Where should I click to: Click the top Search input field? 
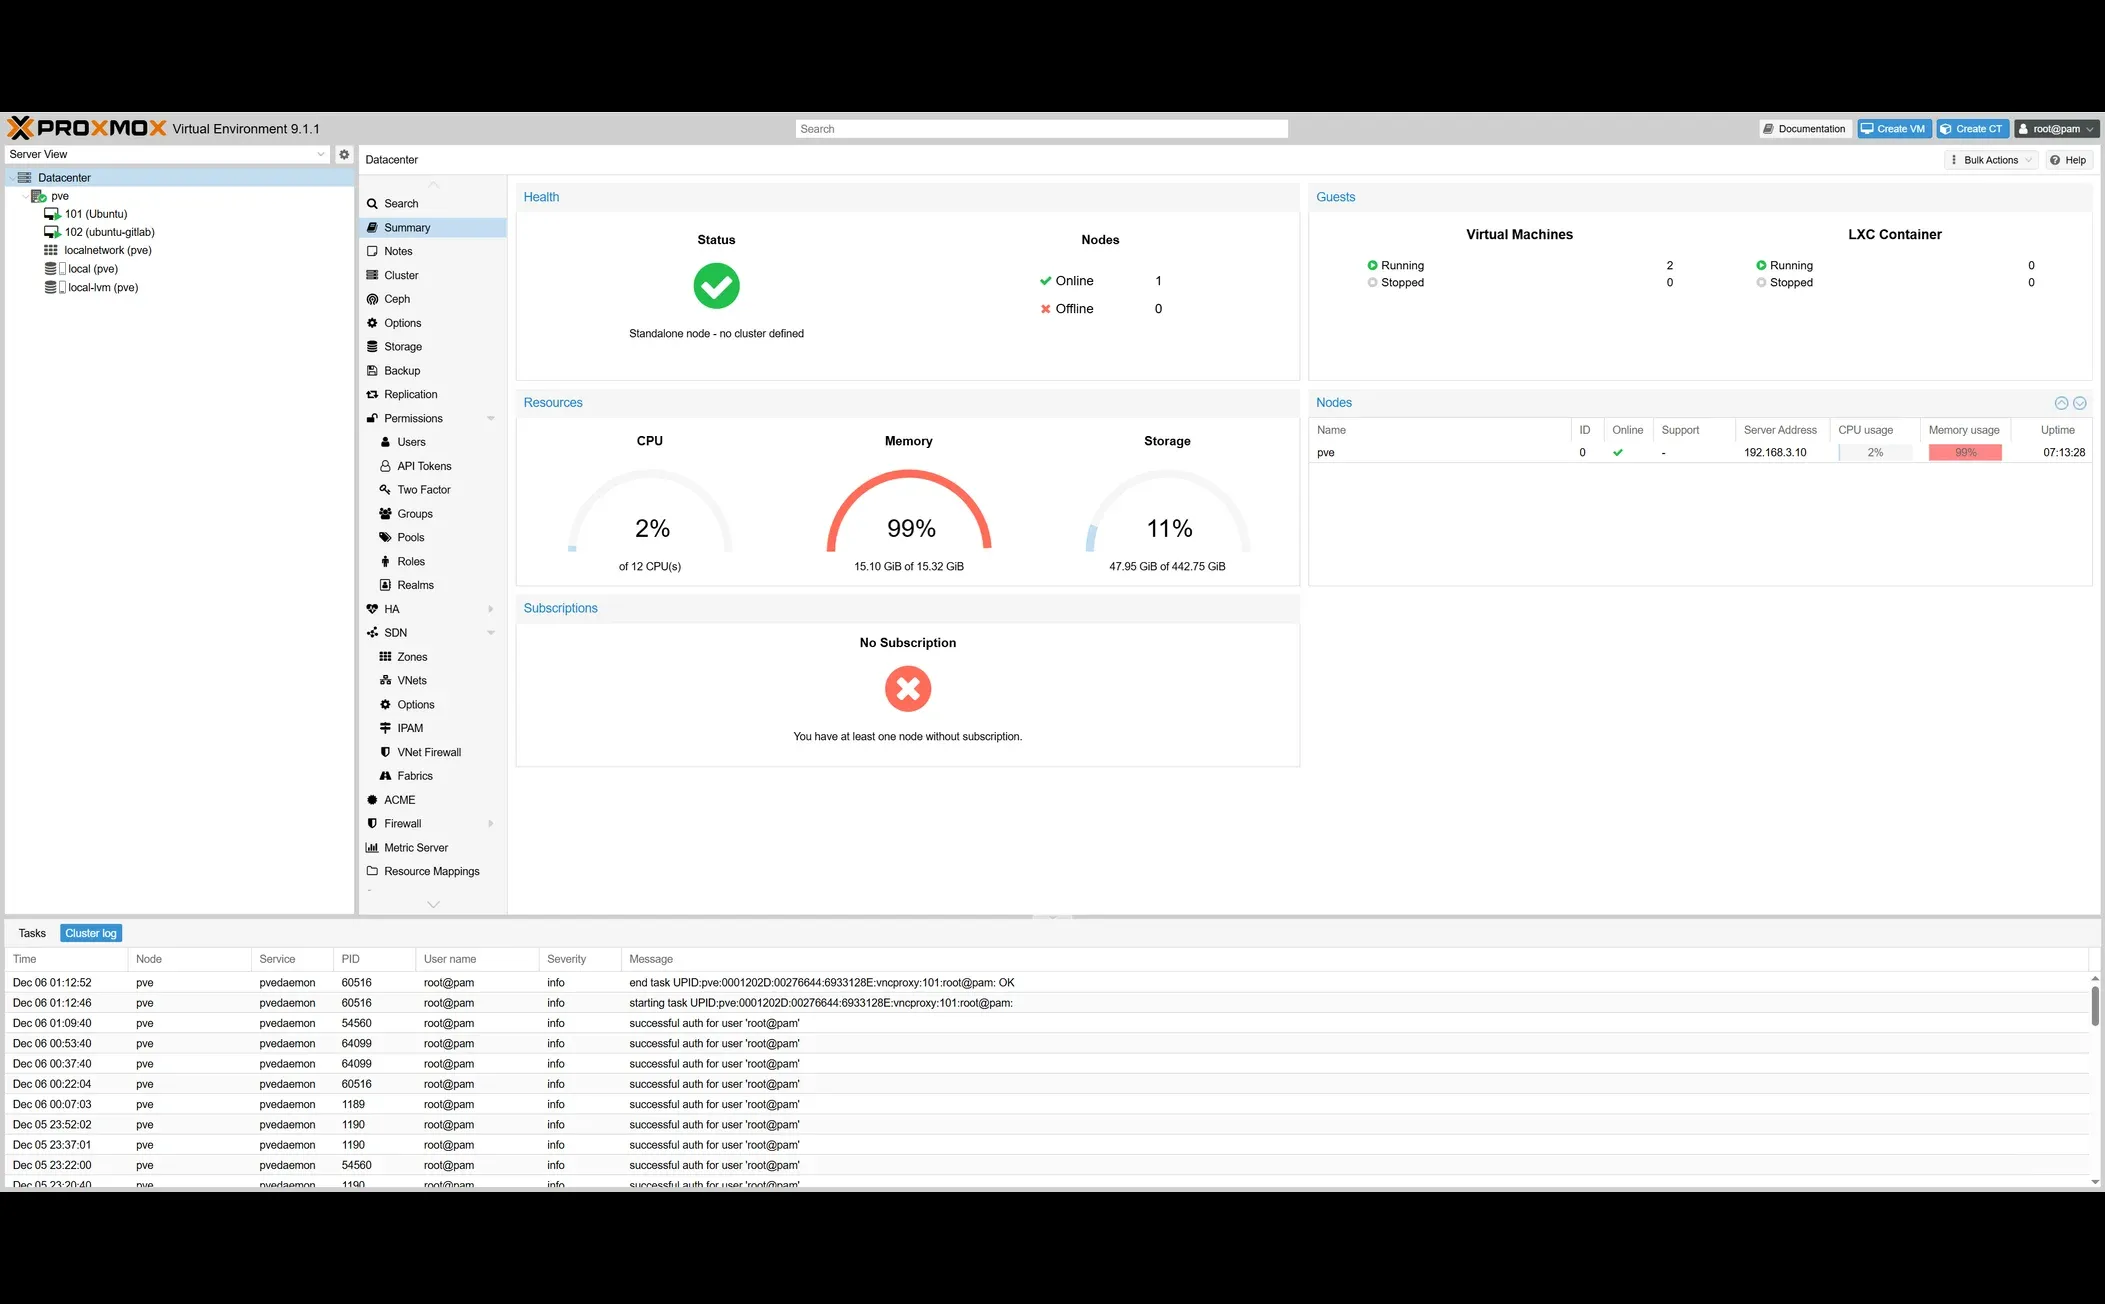point(1041,129)
